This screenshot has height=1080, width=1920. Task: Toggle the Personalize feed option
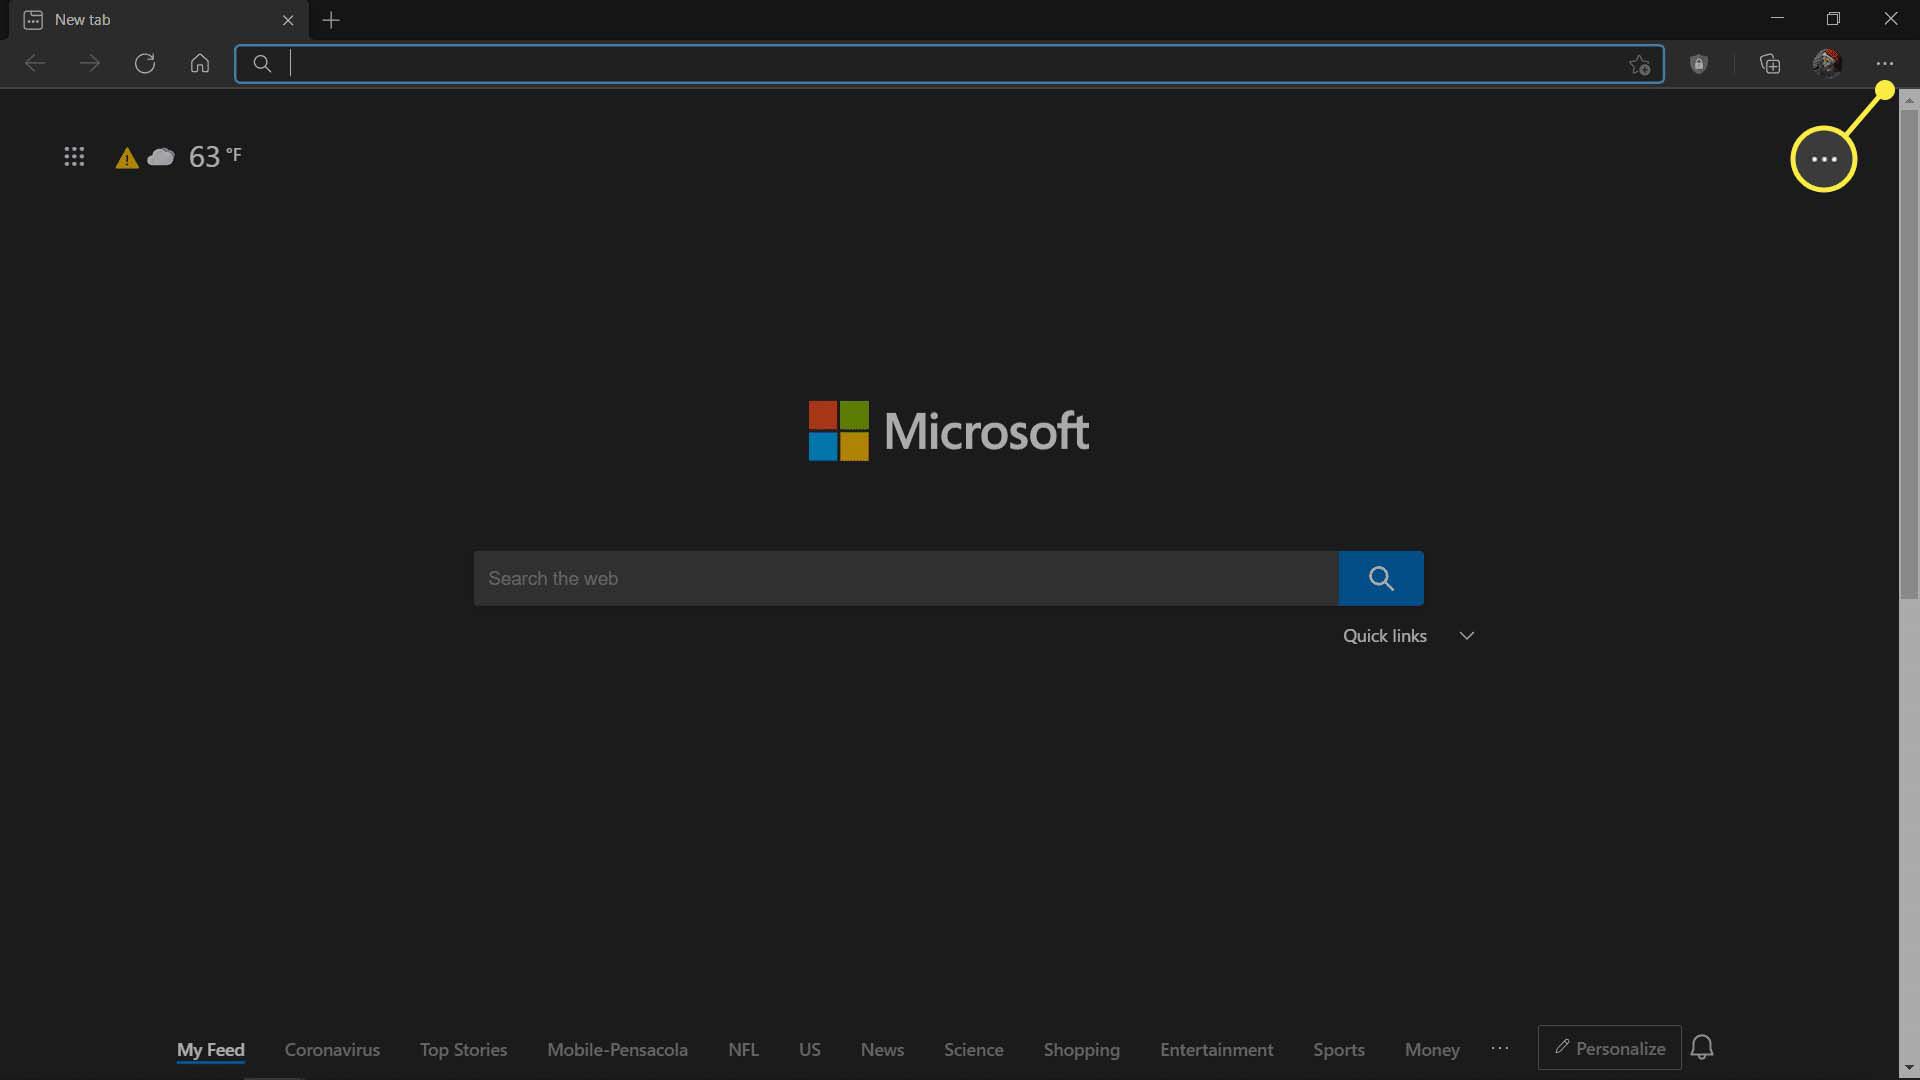coord(1609,1050)
